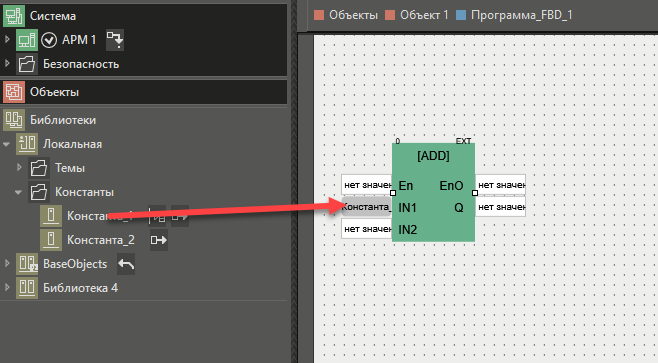658x363 pixels.
Task: Expand the Темы folder
Action: pos(19,167)
